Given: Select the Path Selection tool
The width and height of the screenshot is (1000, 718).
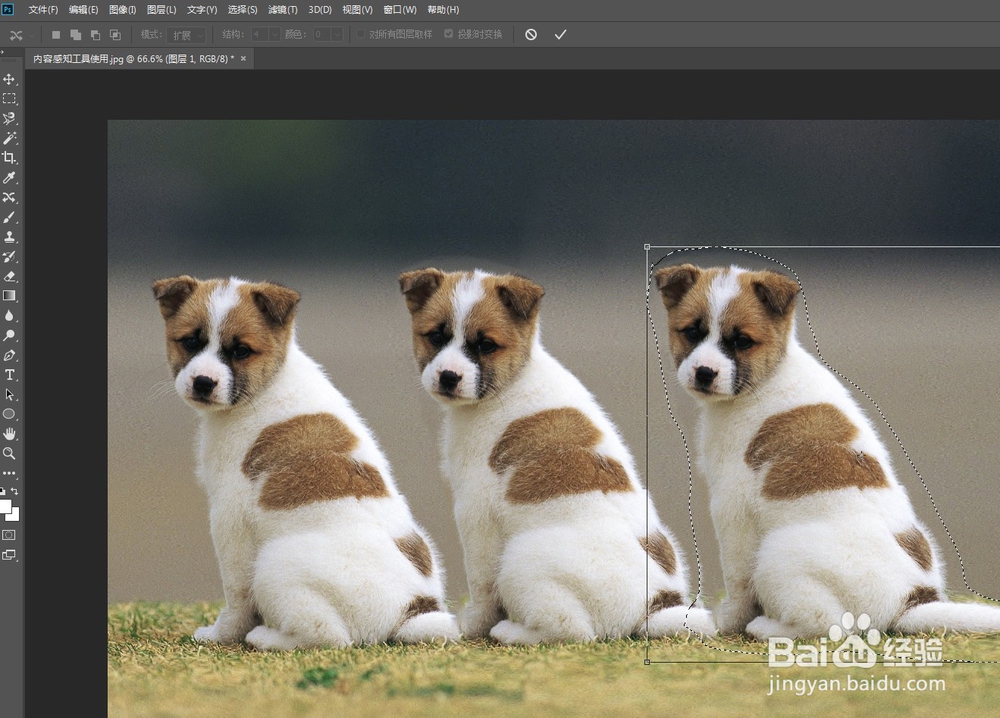Looking at the screenshot, I should tap(9, 395).
